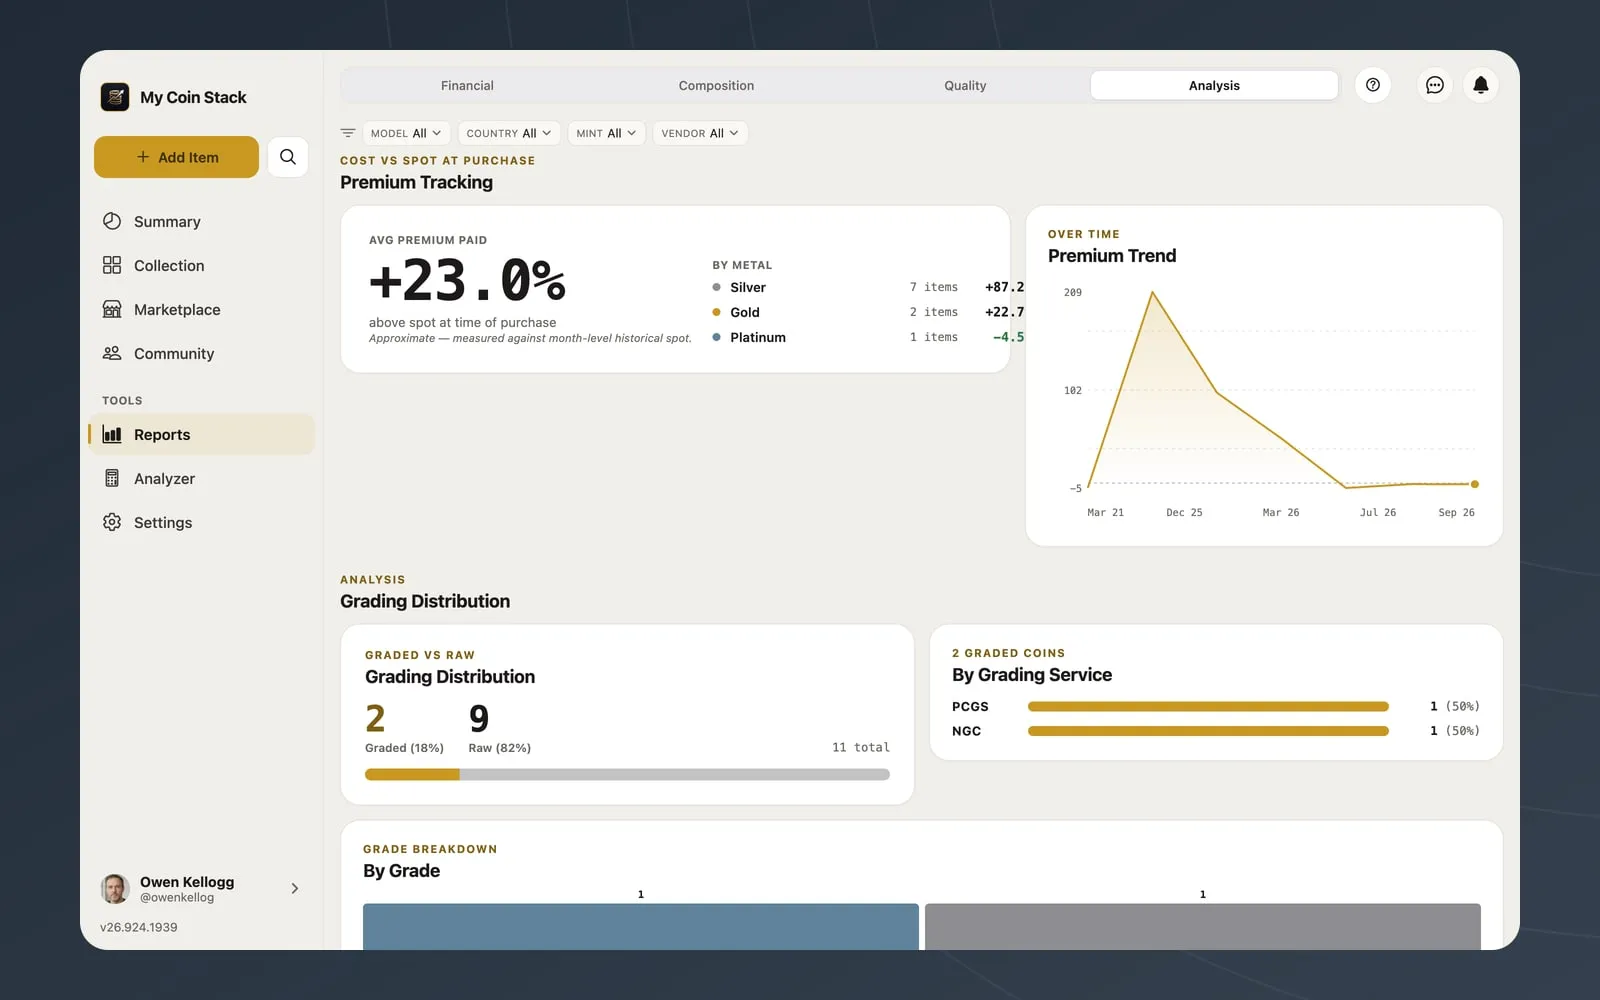The image size is (1600, 1000).
Task: Click the +23.0% average premium value
Action: point(467,281)
